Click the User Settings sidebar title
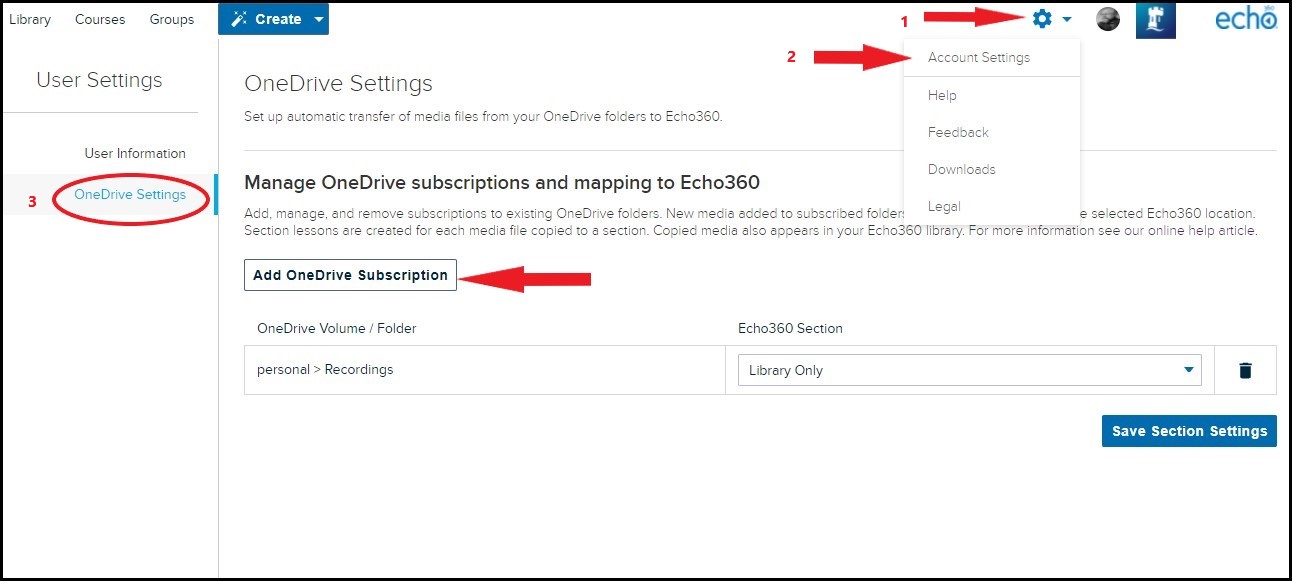 tap(99, 80)
